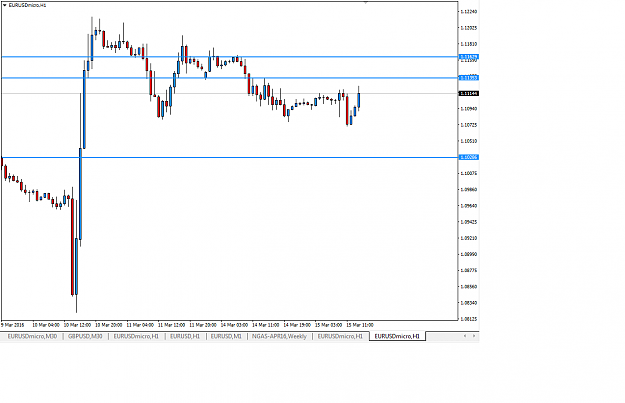The image size is (625, 403).
Task: Click the triangle beside EURUSDmicro,H1 chart title
Action: point(5,5)
